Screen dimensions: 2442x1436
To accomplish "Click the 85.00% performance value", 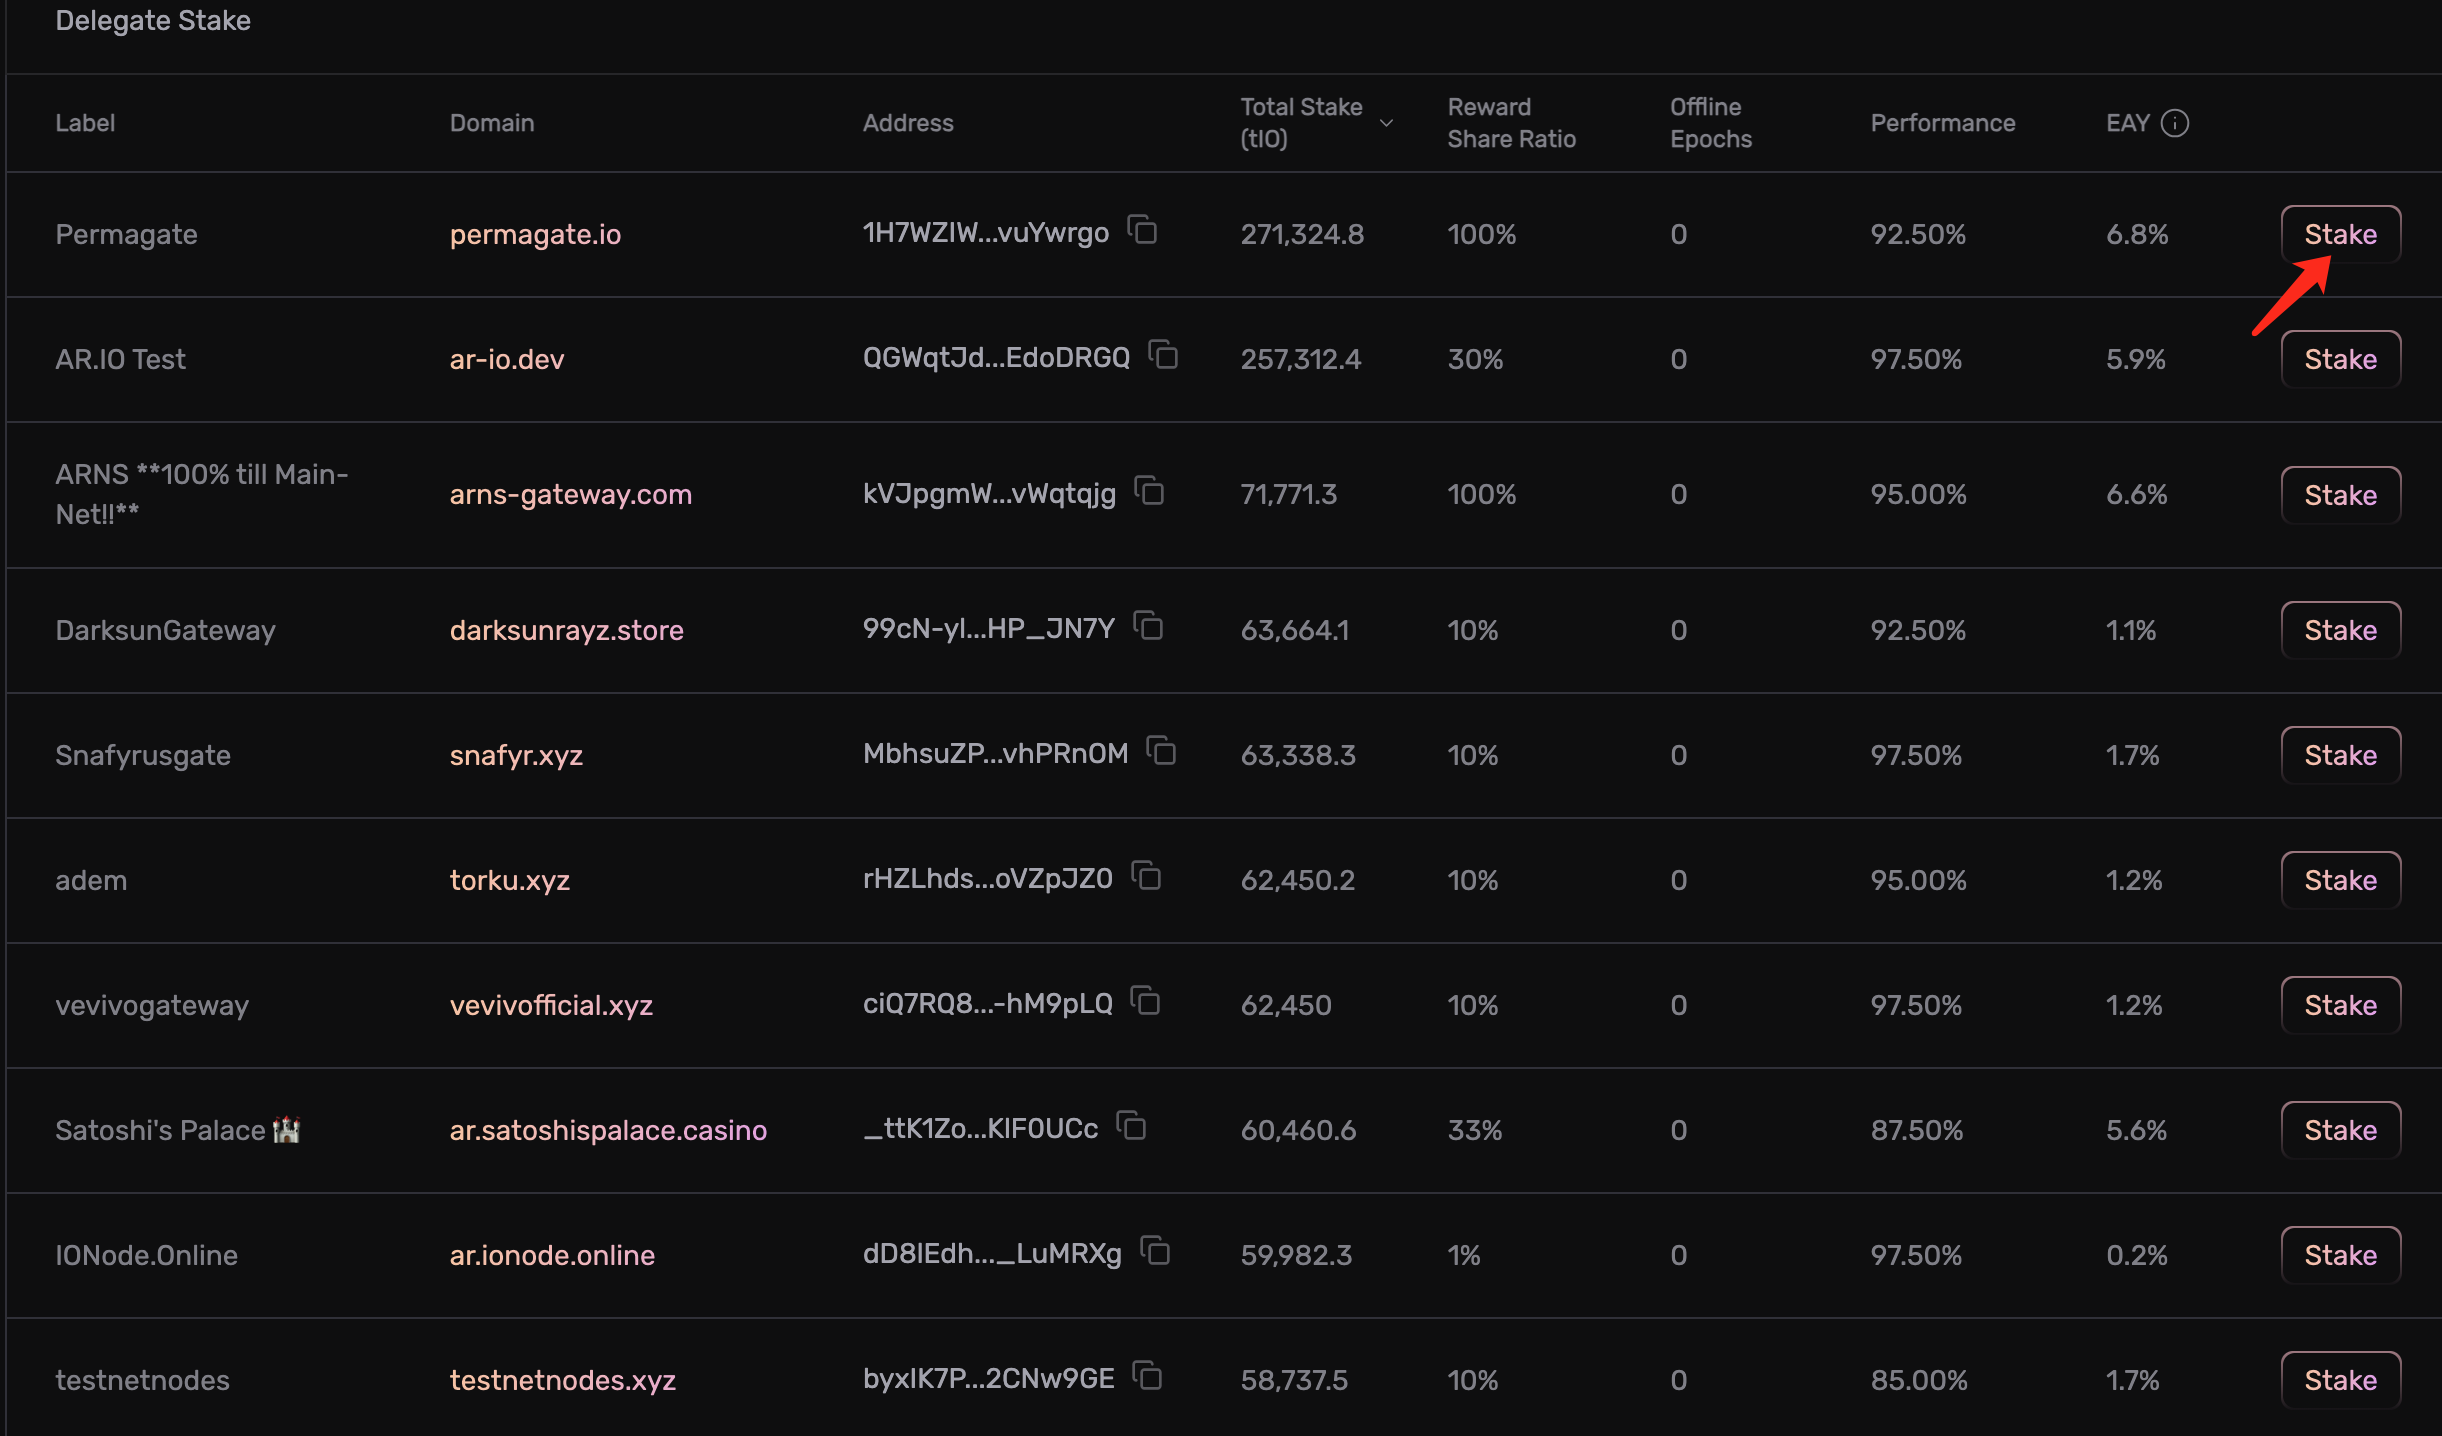I will 1918,1380.
